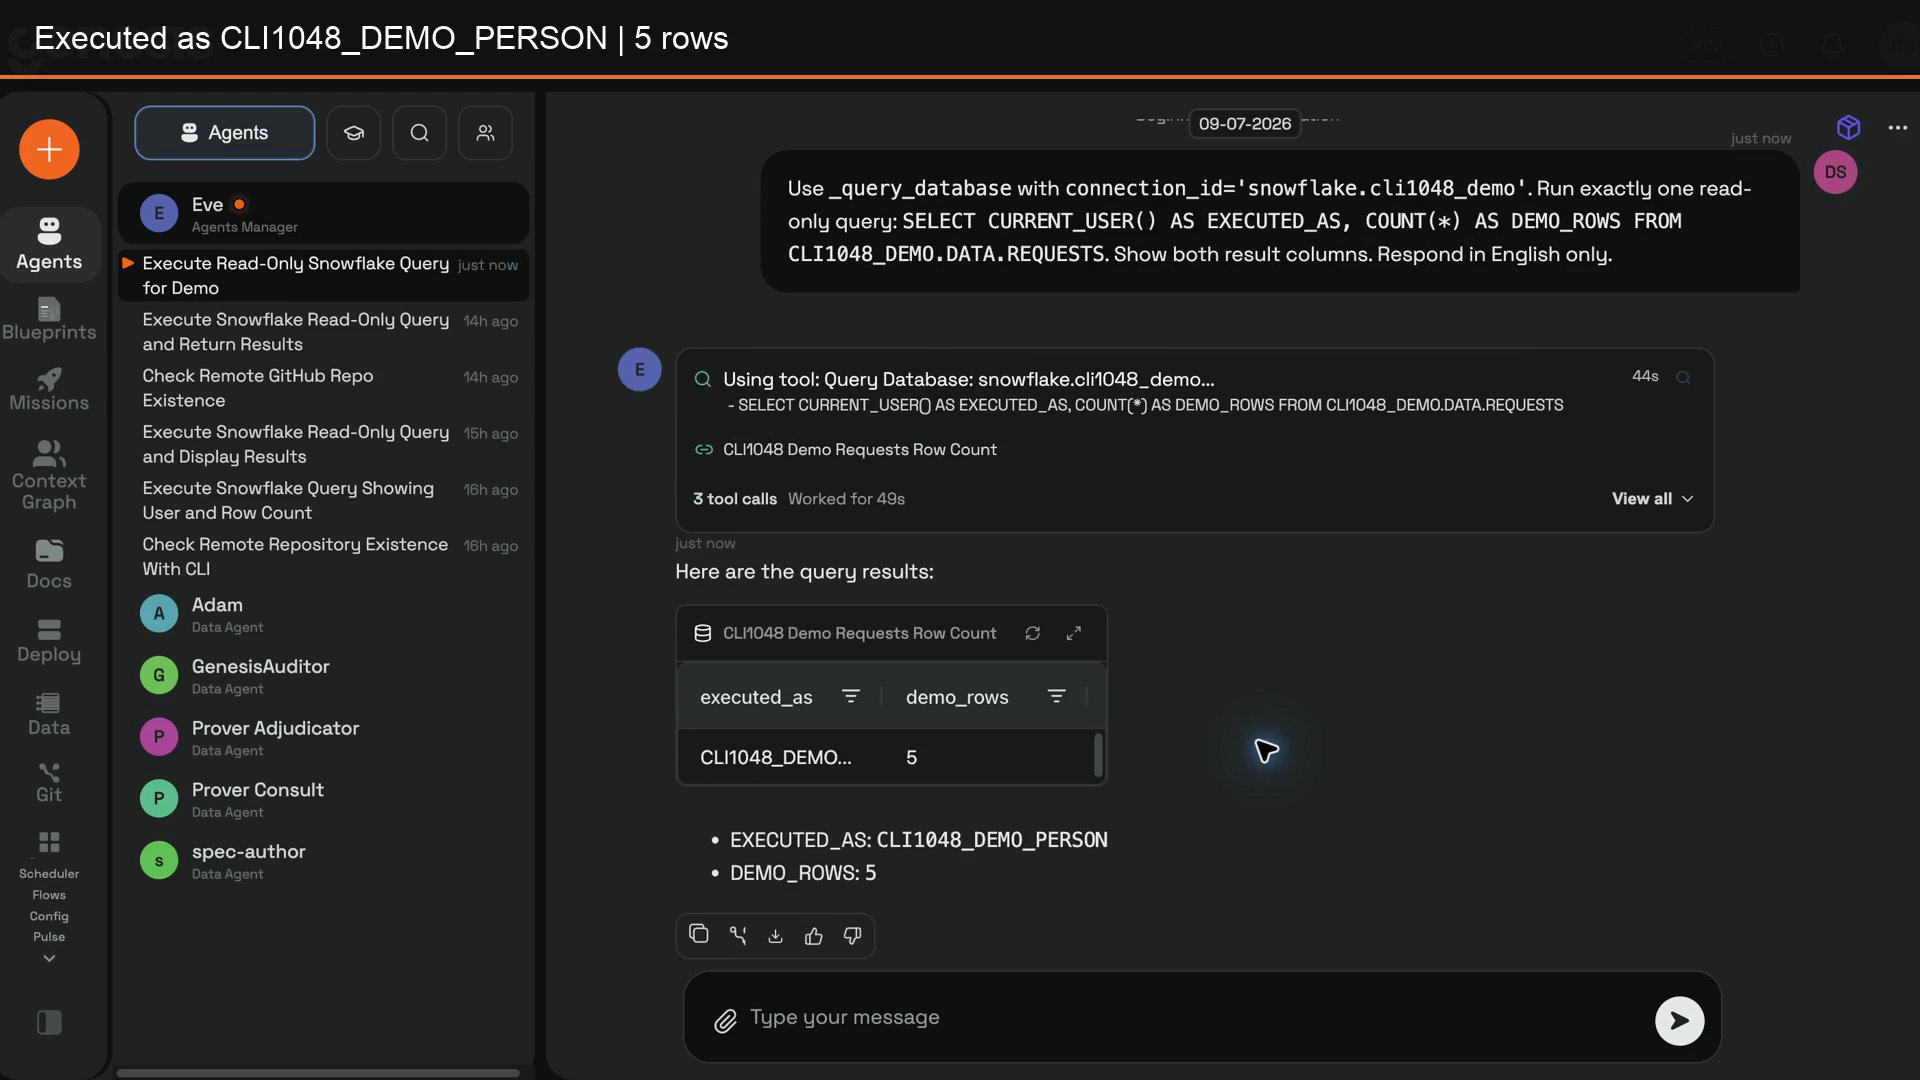The width and height of the screenshot is (1920, 1080).
Task: Select the Prover Adjudicator agent
Action: click(x=324, y=738)
